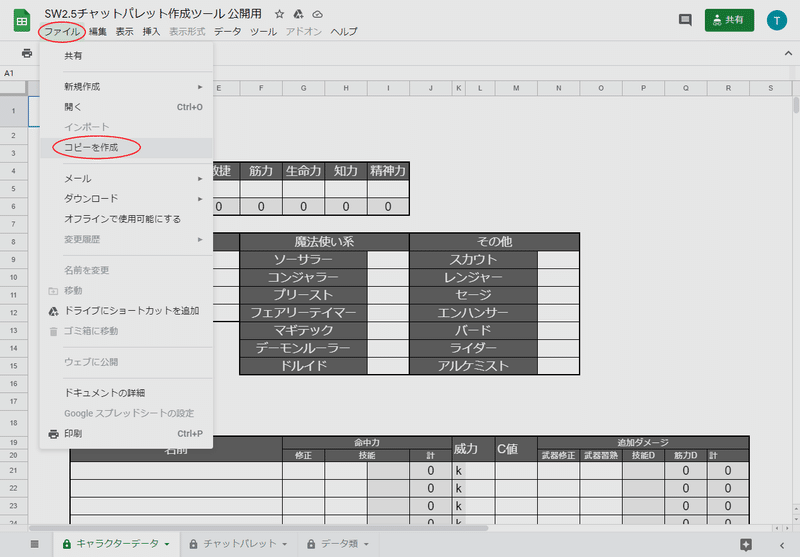Click the アルケミスト cell
This screenshot has width=800, height=557.
pos(473,366)
